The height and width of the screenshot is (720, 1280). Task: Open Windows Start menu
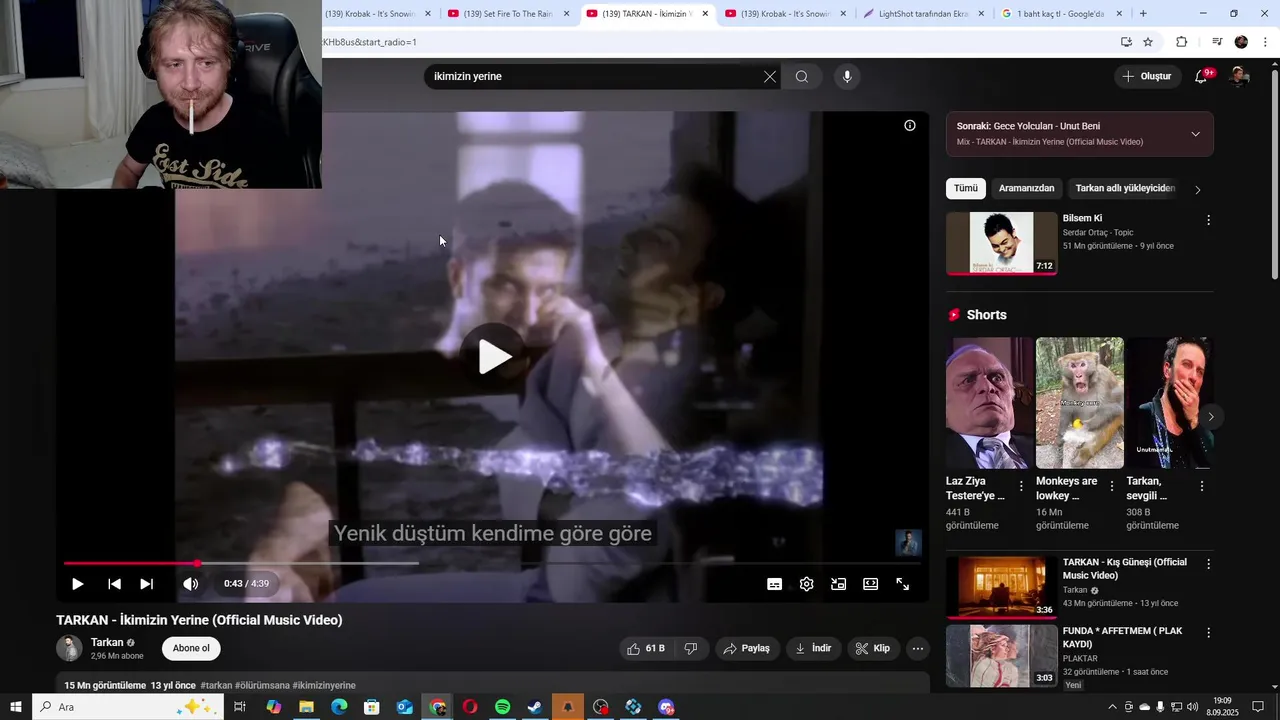tap(16, 707)
